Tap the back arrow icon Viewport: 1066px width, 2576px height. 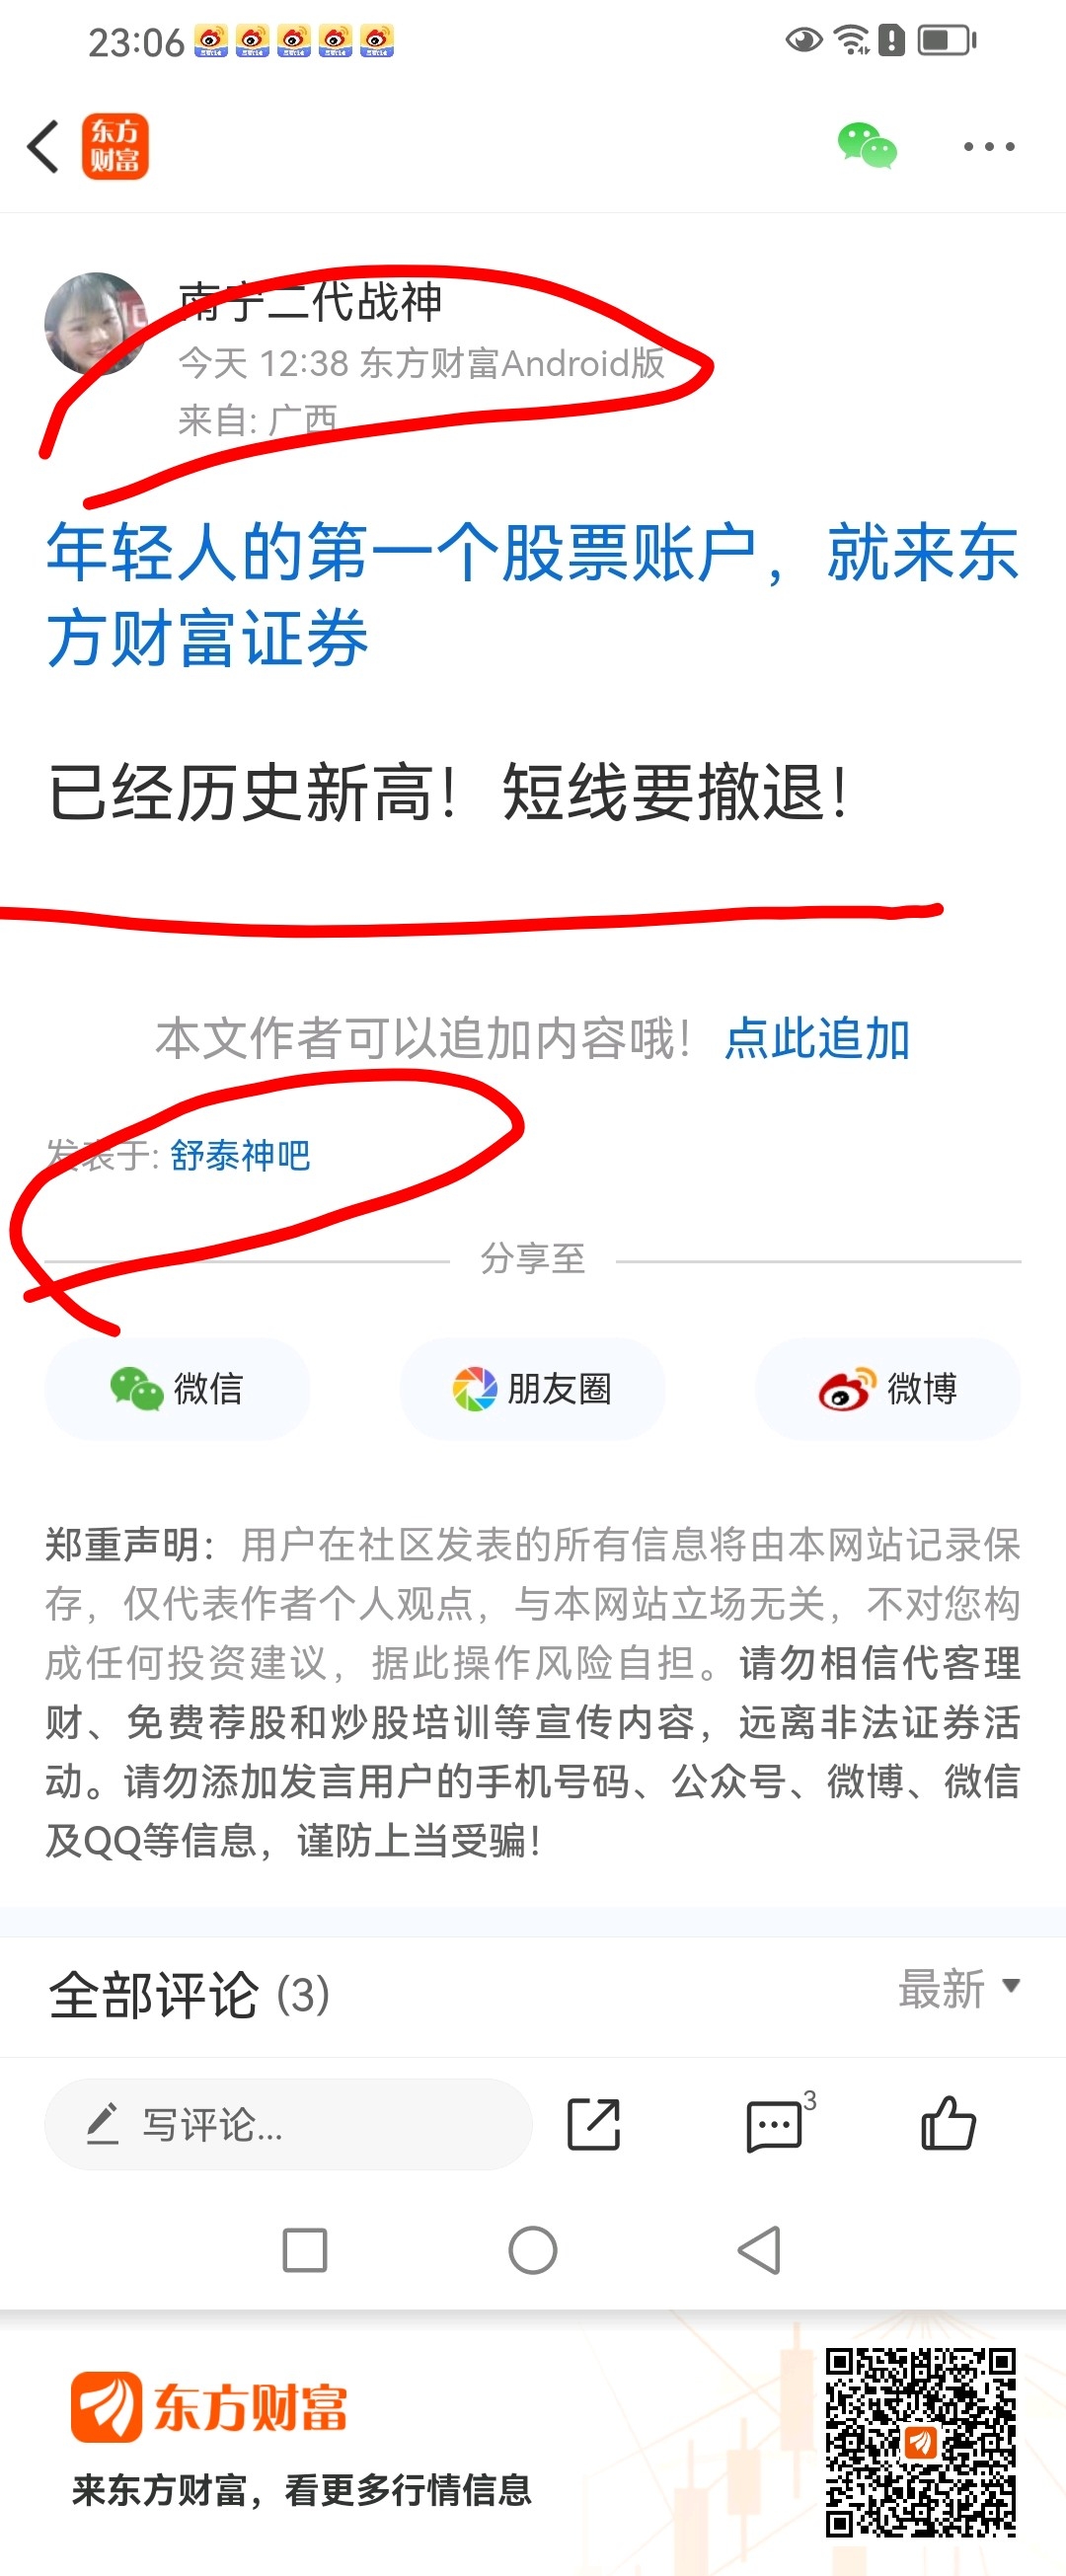(43, 147)
